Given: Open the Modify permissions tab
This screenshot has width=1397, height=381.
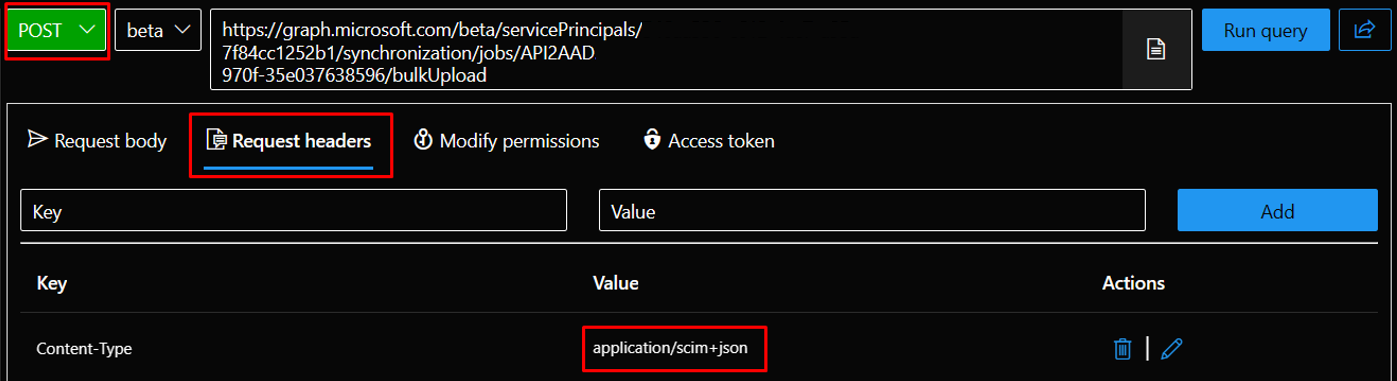Looking at the screenshot, I should pyautogui.click(x=506, y=141).
